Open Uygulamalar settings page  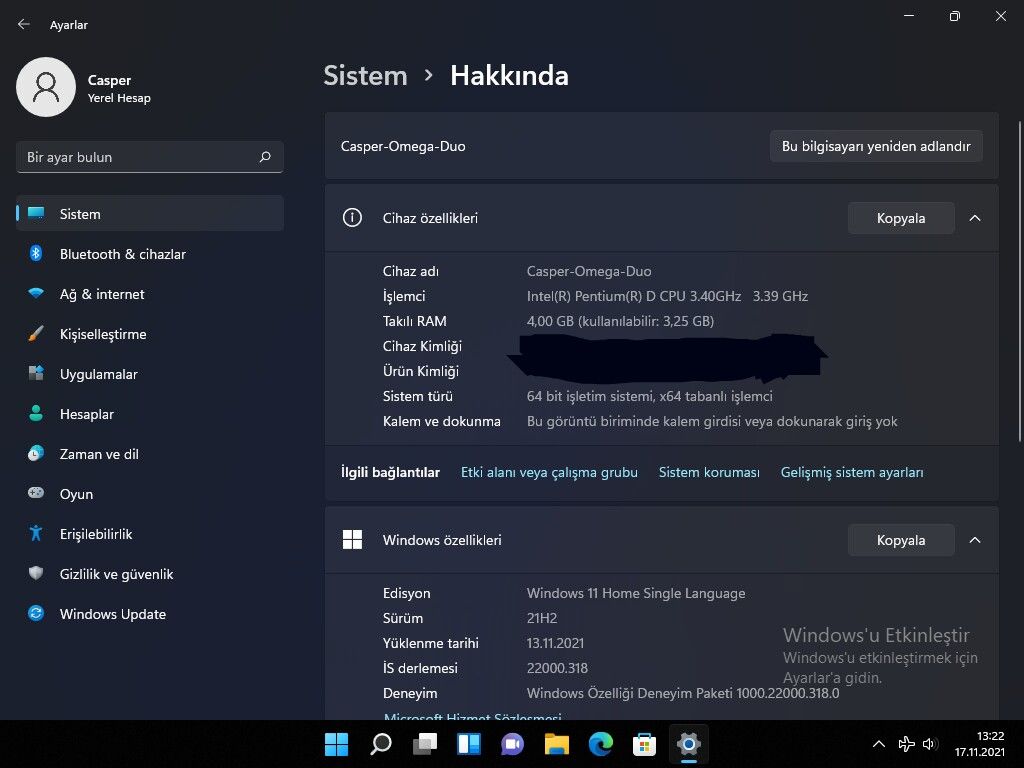[150, 374]
